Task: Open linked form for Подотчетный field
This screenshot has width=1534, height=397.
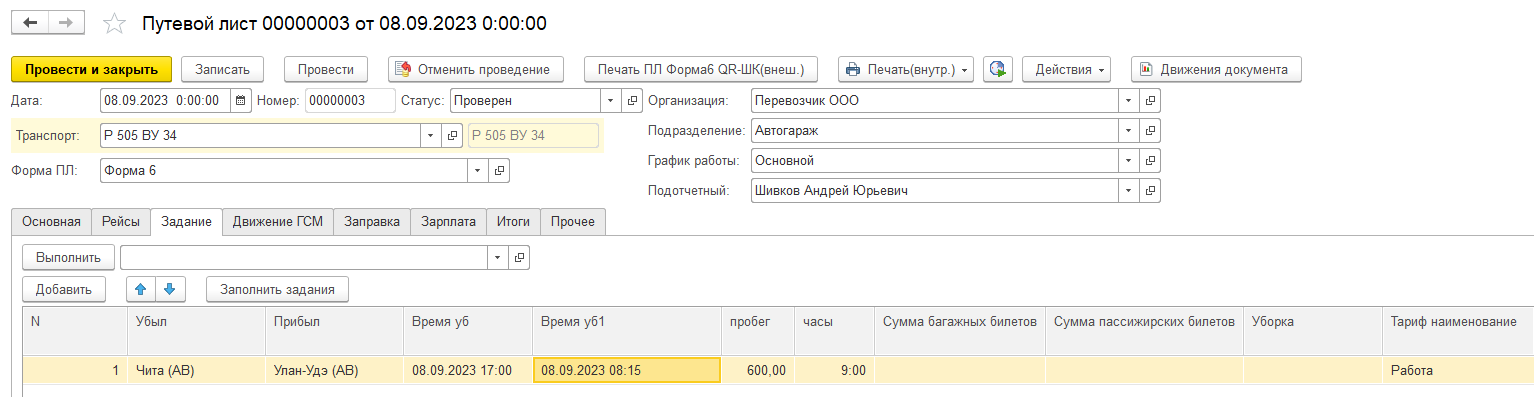Action: pyautogui.click(x=1150, y=191)
